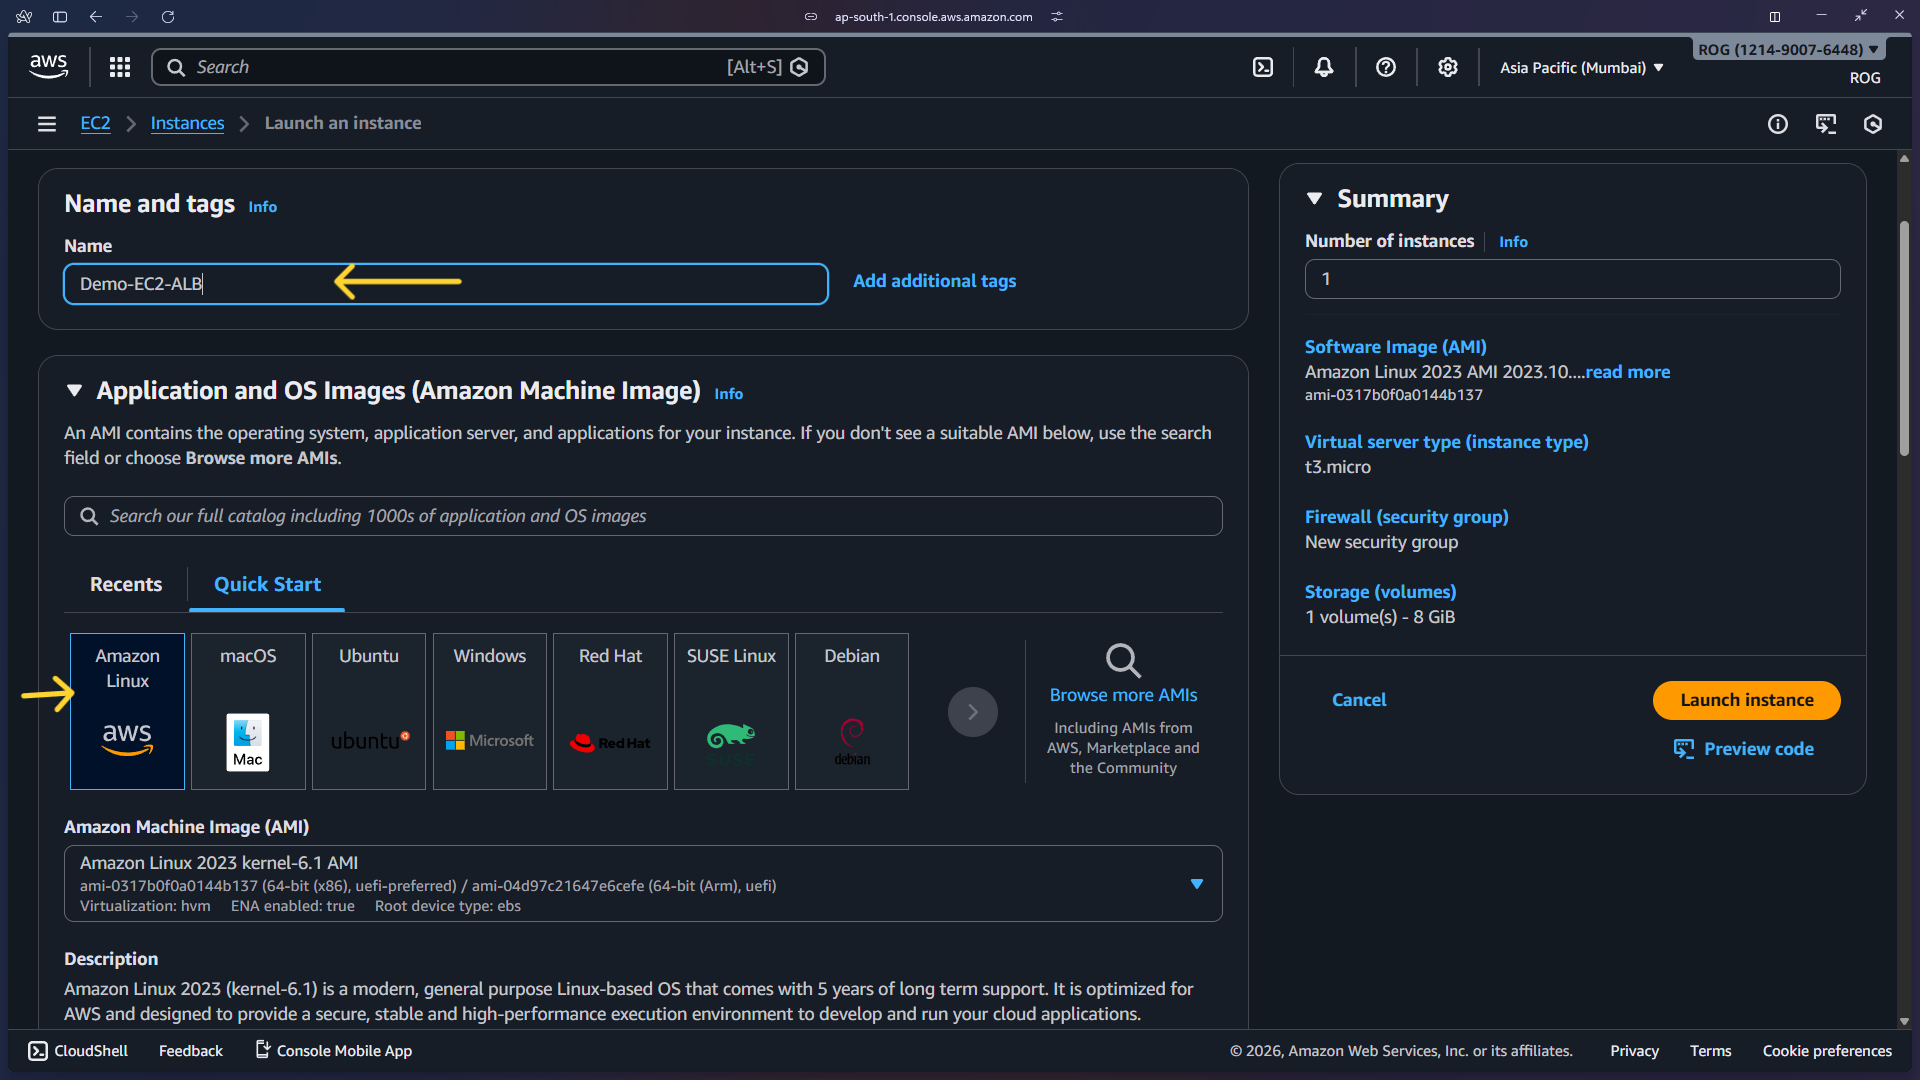
Task: Select the macOS AMI card
Action: (247, 711)
